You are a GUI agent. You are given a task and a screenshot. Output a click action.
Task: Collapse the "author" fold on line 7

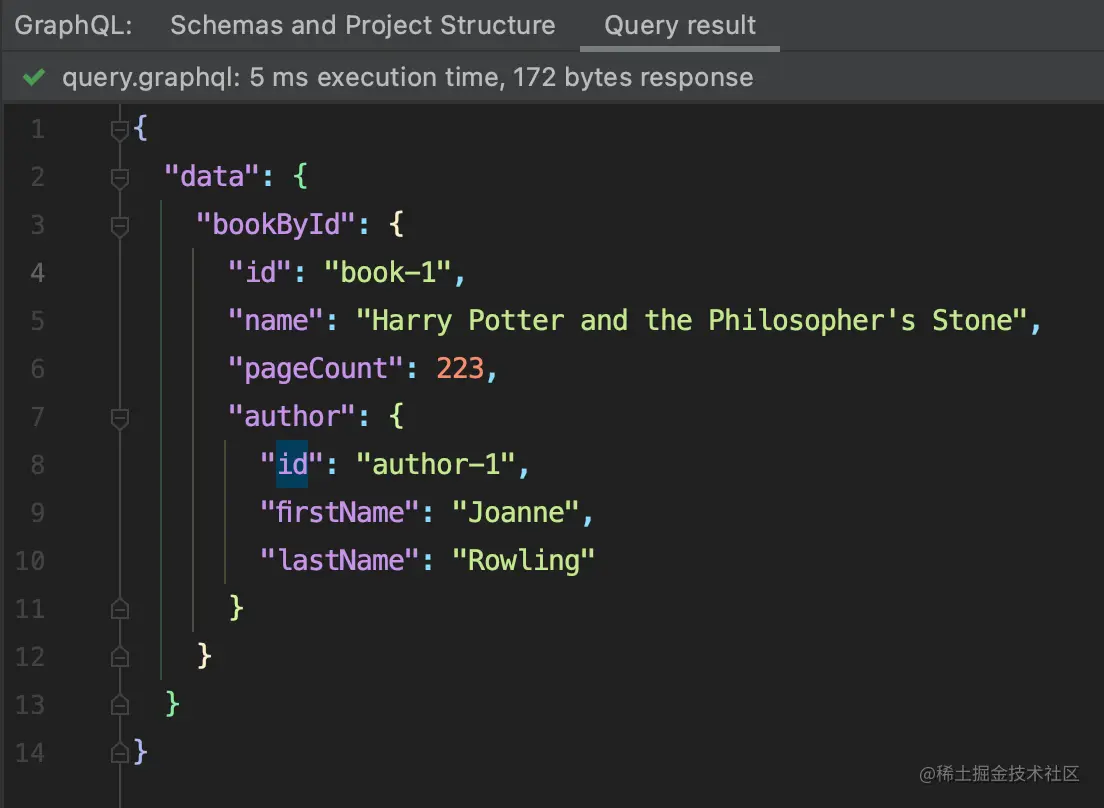(120, 417)
